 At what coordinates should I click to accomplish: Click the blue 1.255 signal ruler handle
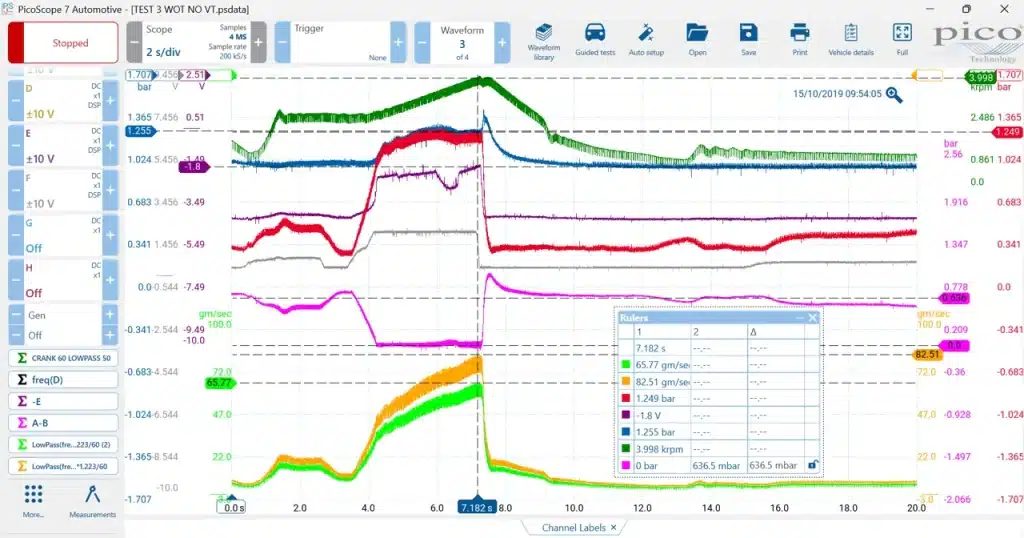pyautogui.click(x=139, y=131)
